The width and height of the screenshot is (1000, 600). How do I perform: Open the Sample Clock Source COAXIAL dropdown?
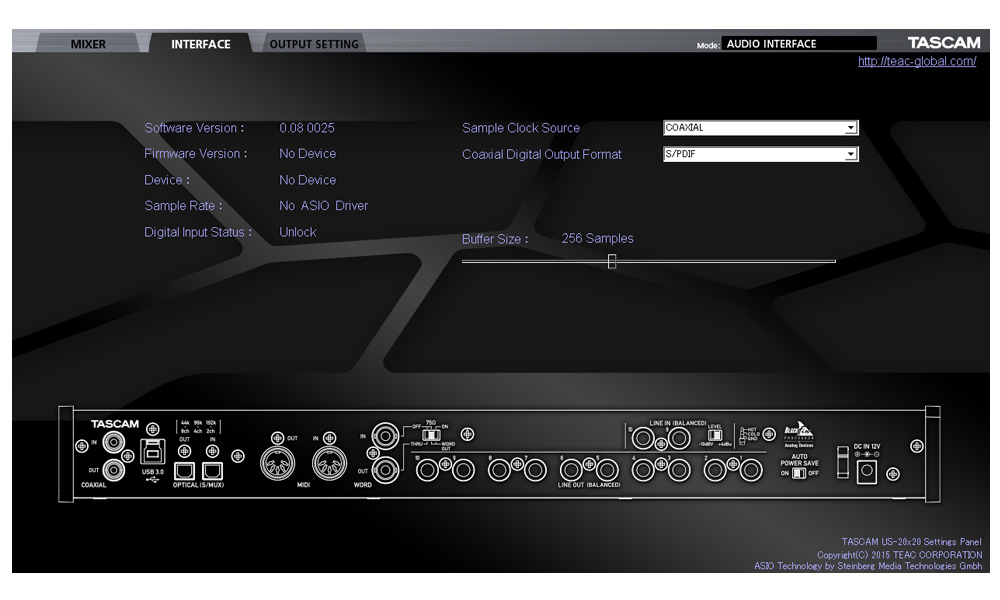click(x=761, y=128)
